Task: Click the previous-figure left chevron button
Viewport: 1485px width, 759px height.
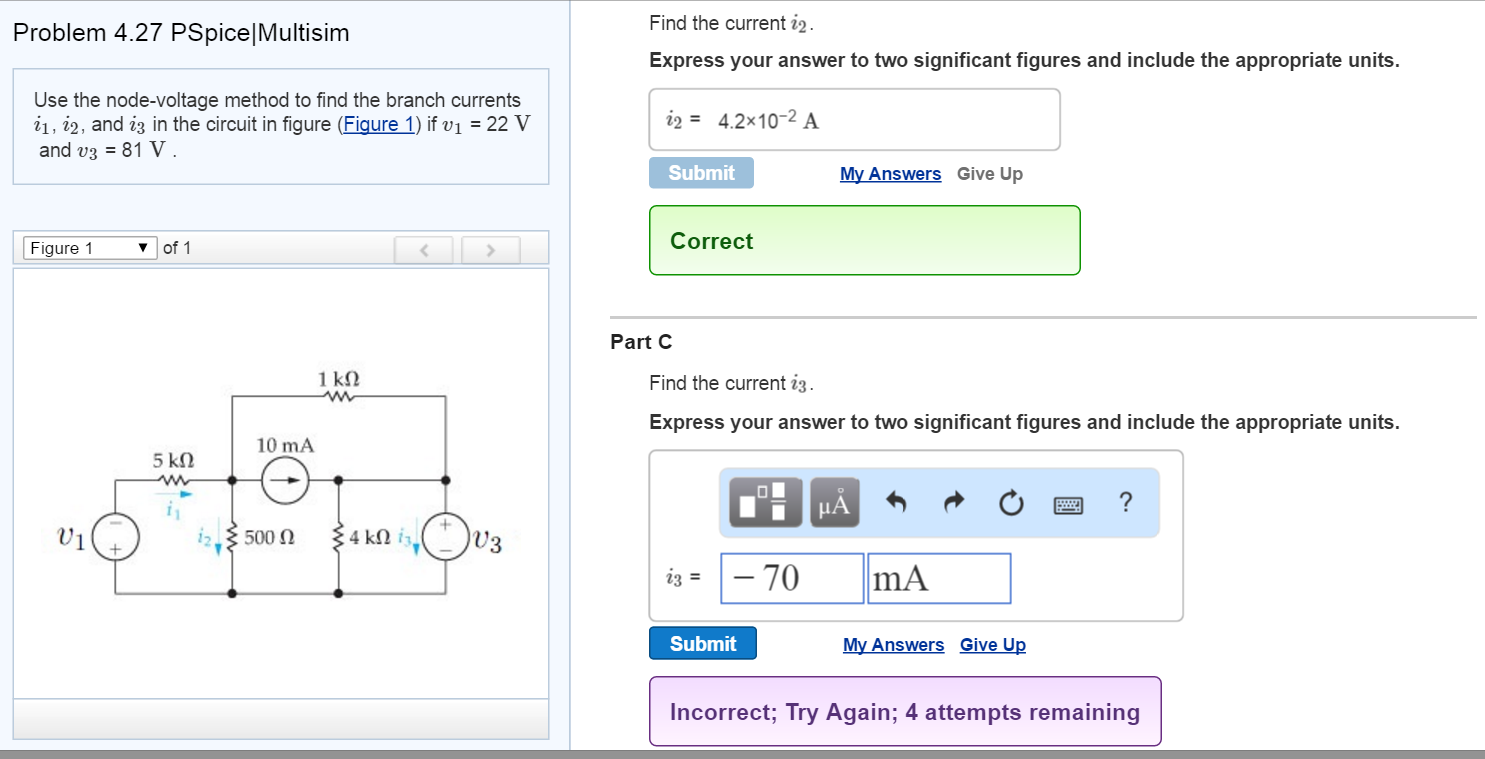Action: tap(423, 248)
